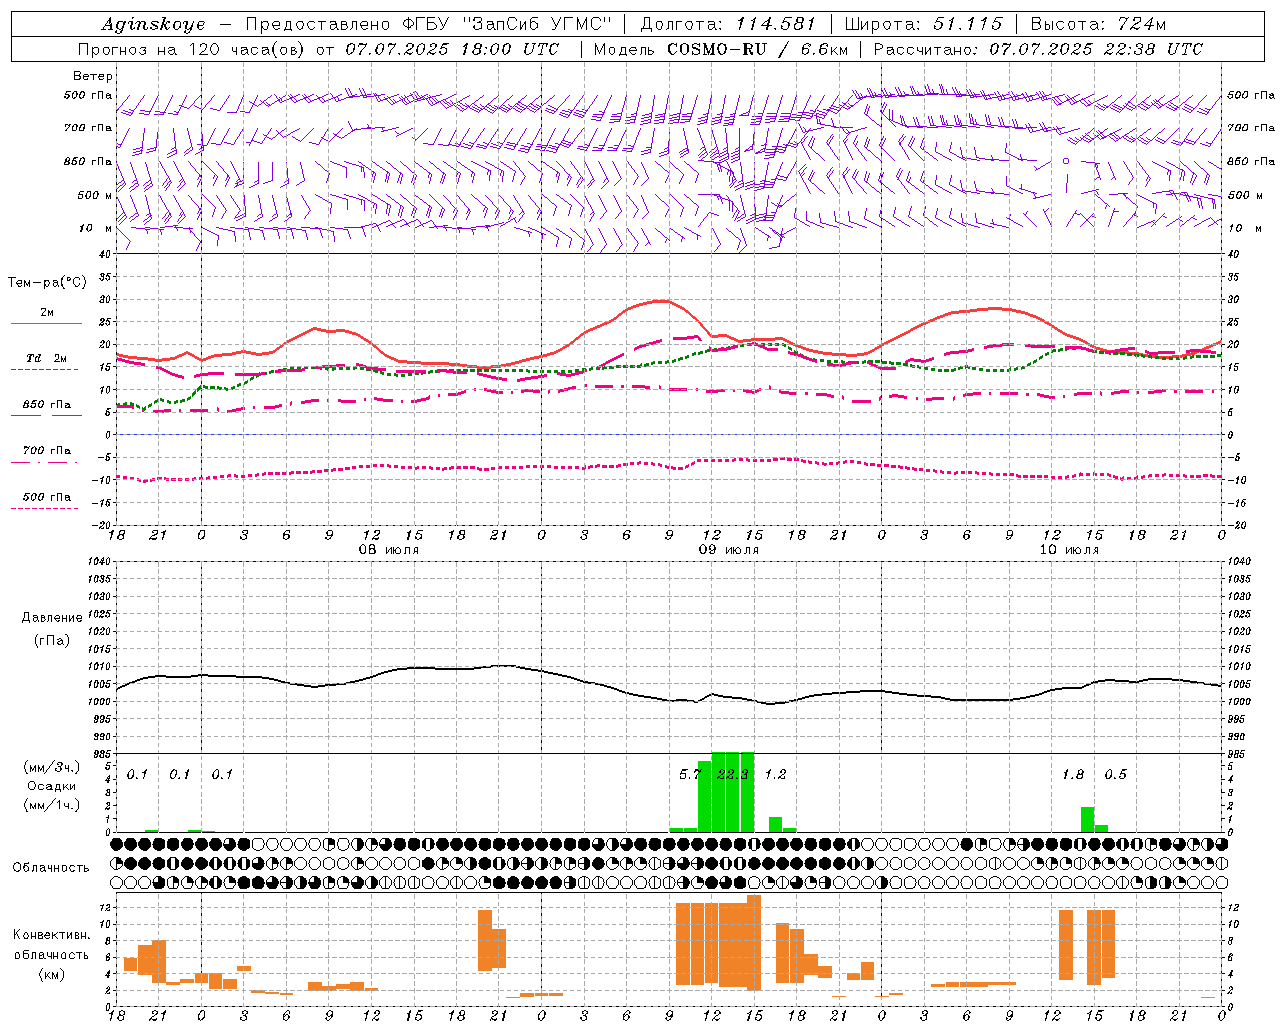Click the 10 м label on left wind axis

point(95,228)
